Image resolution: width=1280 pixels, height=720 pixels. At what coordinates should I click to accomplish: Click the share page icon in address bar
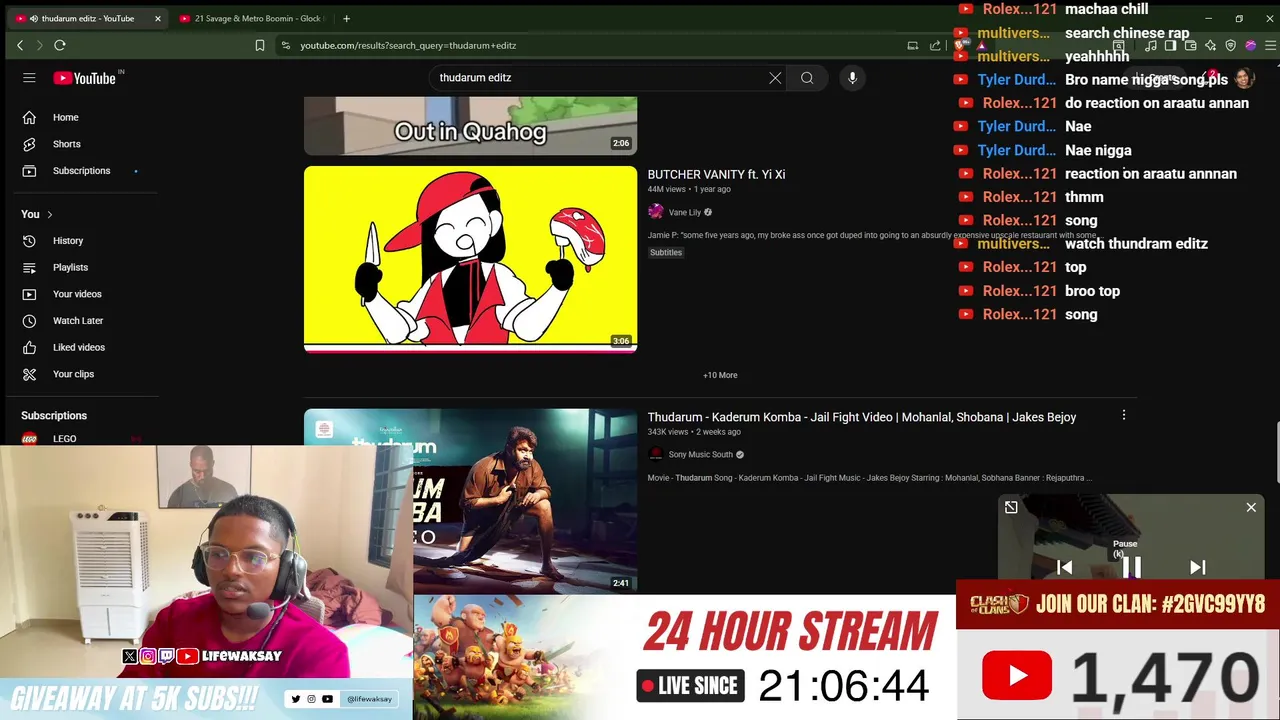(935, 45)
